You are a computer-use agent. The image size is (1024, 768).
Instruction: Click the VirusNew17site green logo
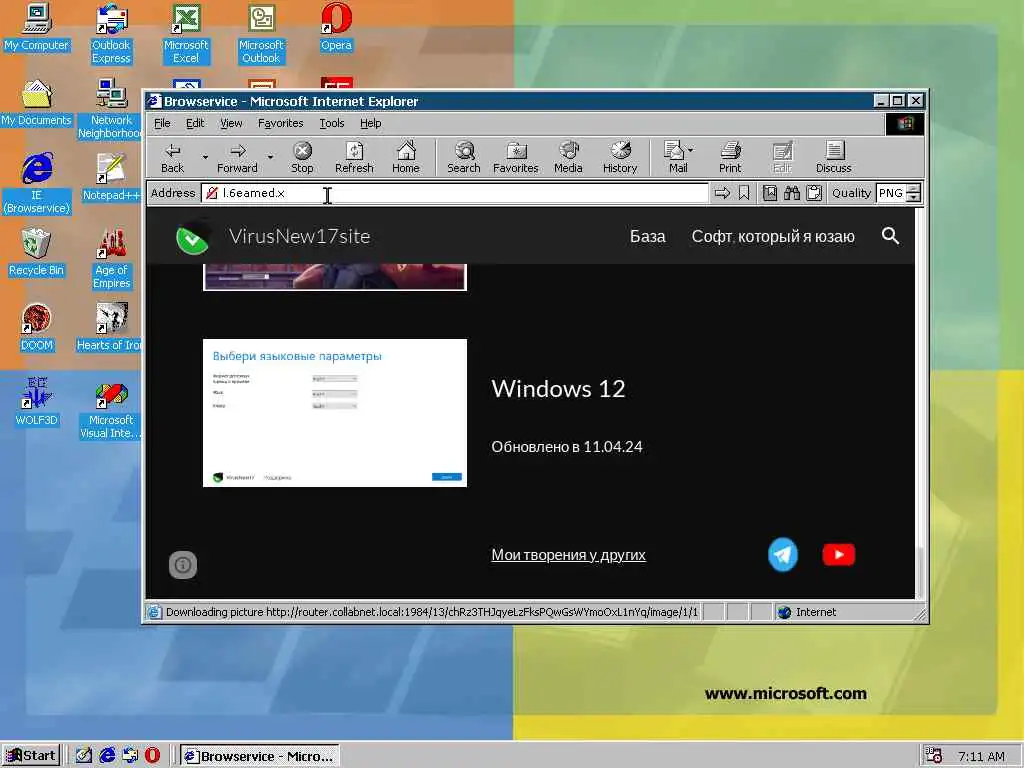tap(193, 238)
